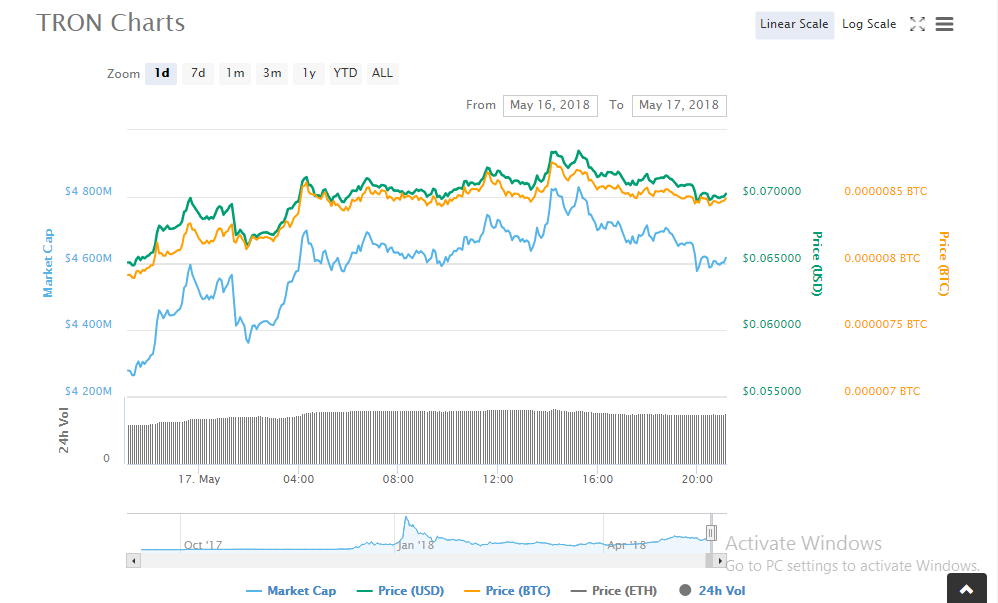Screen dimensions: 998x603
Task: Set zoom range to 7d
Action: 198,73
